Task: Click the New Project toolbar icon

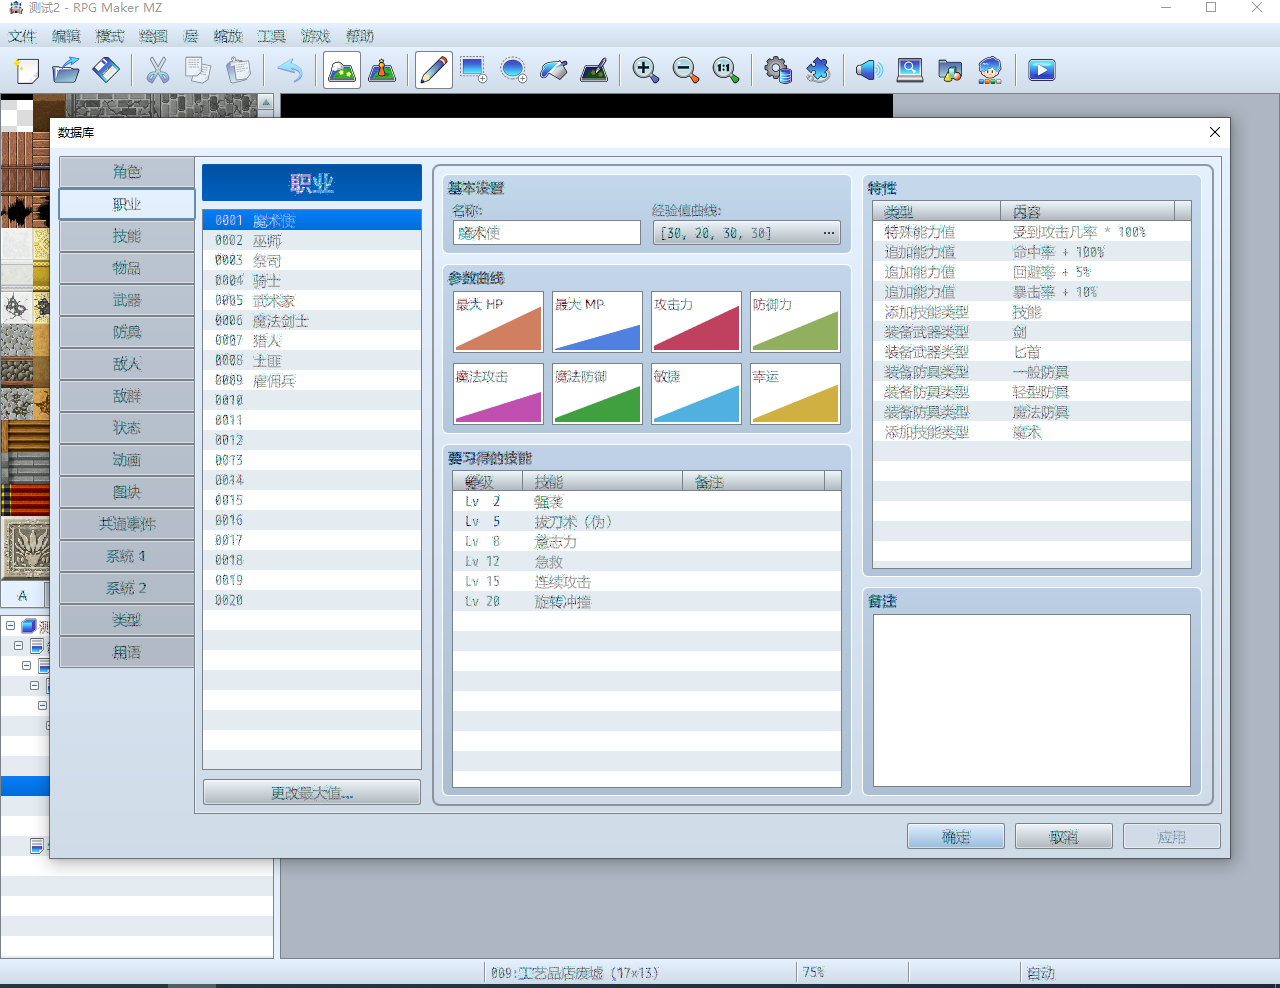Action: coord(27,70)
